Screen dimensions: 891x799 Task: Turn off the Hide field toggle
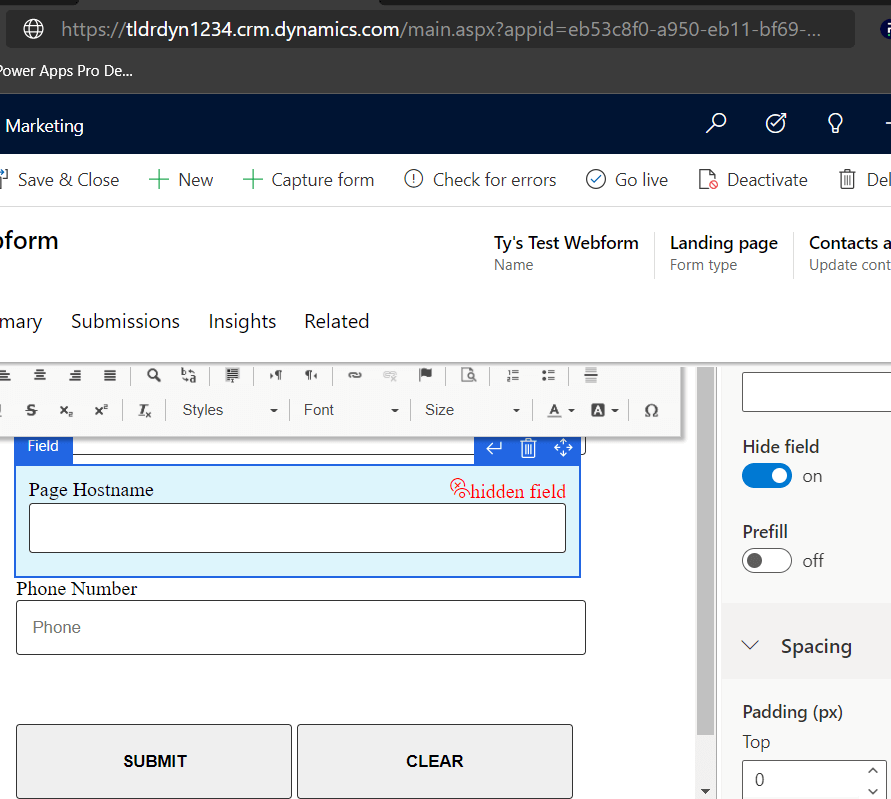coord(767,476)
